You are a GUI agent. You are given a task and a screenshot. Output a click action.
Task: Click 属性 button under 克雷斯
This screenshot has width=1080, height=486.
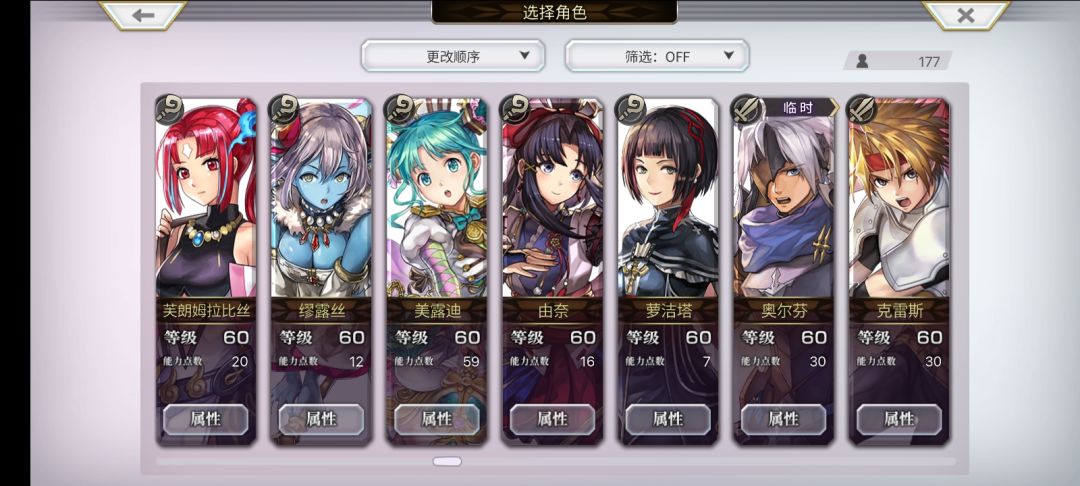(900, 419)
